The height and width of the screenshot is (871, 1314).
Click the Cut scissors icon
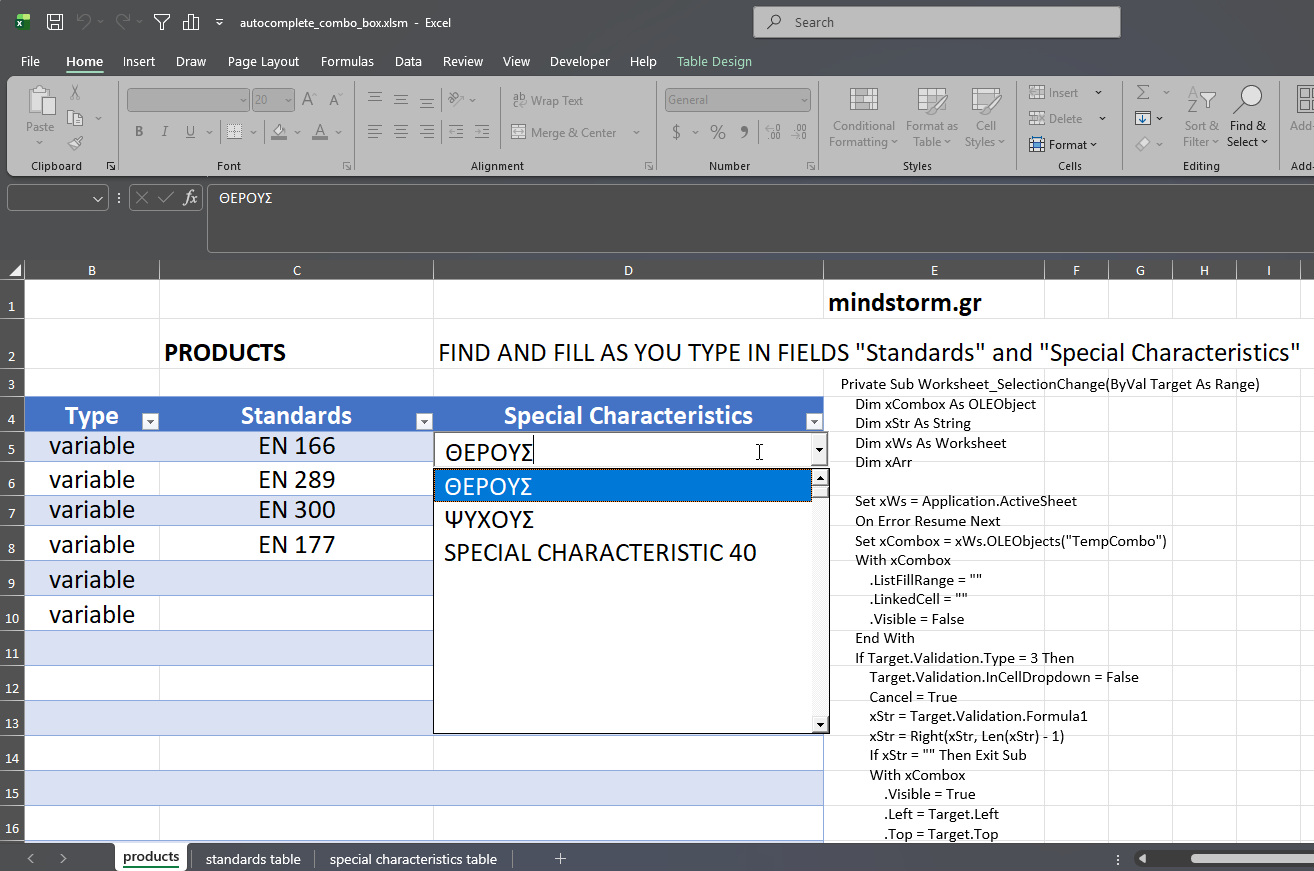pyautogui.click(x=75, y=93)
